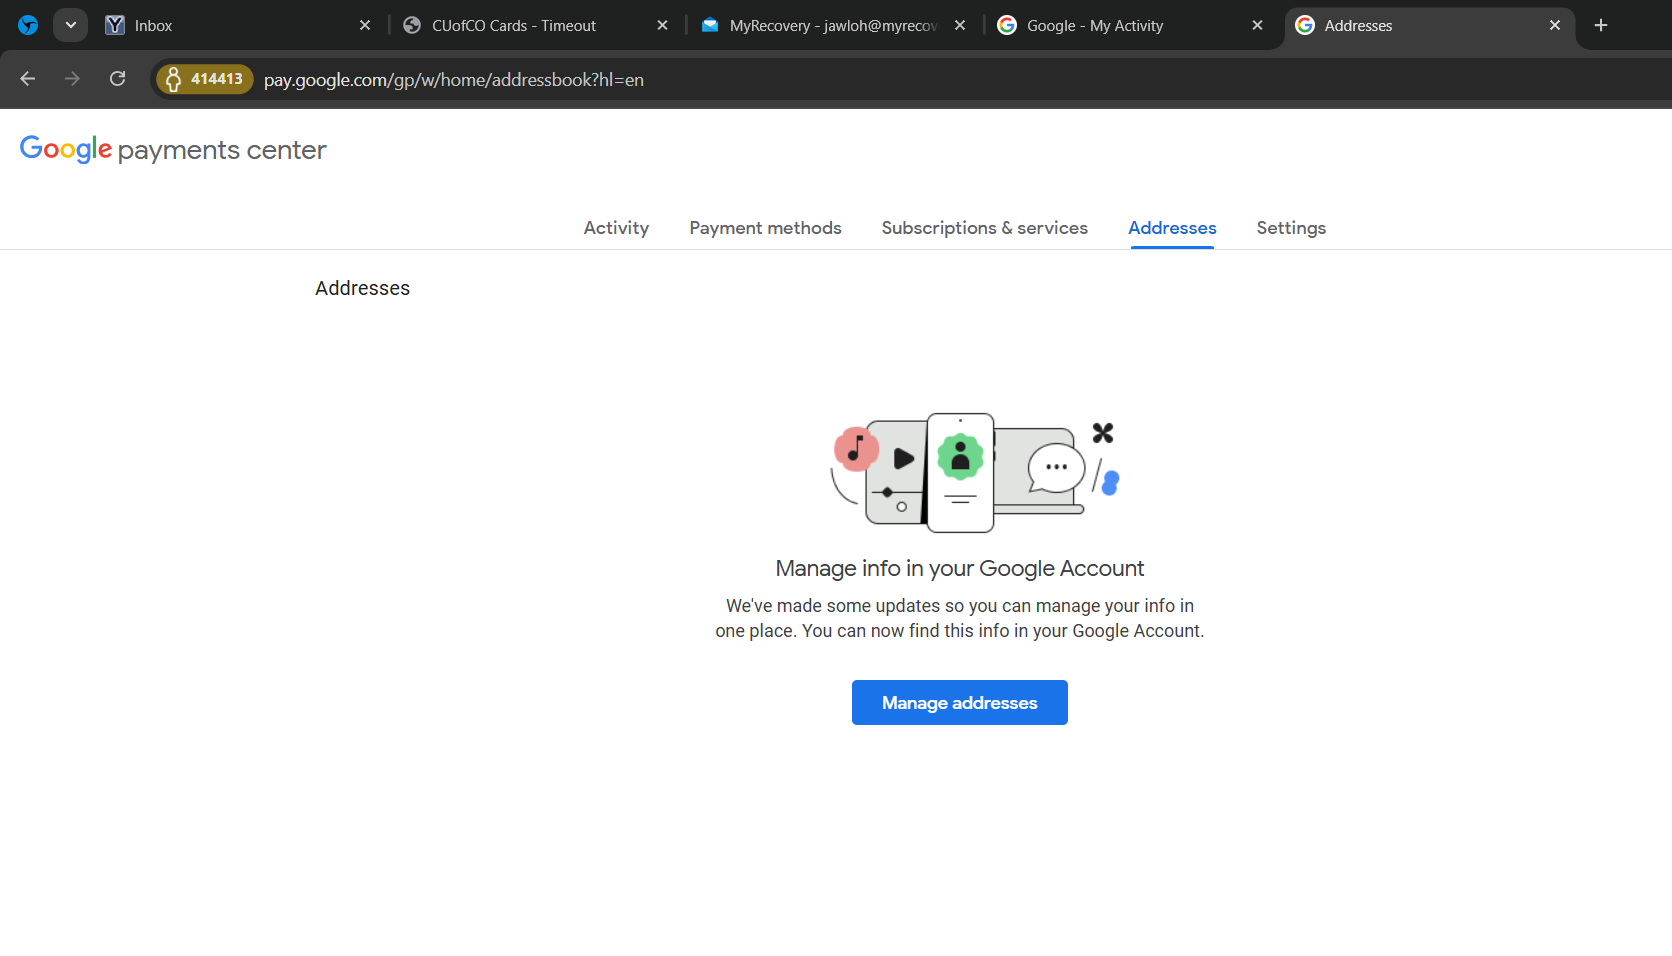1672x956 pixels.
Task: Click the Manage addresses button
Action: pyautogui.click(x=959, y=703)
